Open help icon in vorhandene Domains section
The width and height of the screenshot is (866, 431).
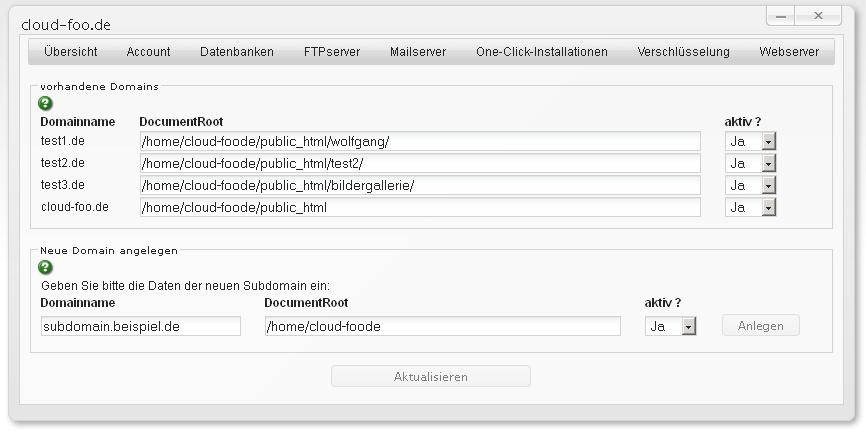45,103
